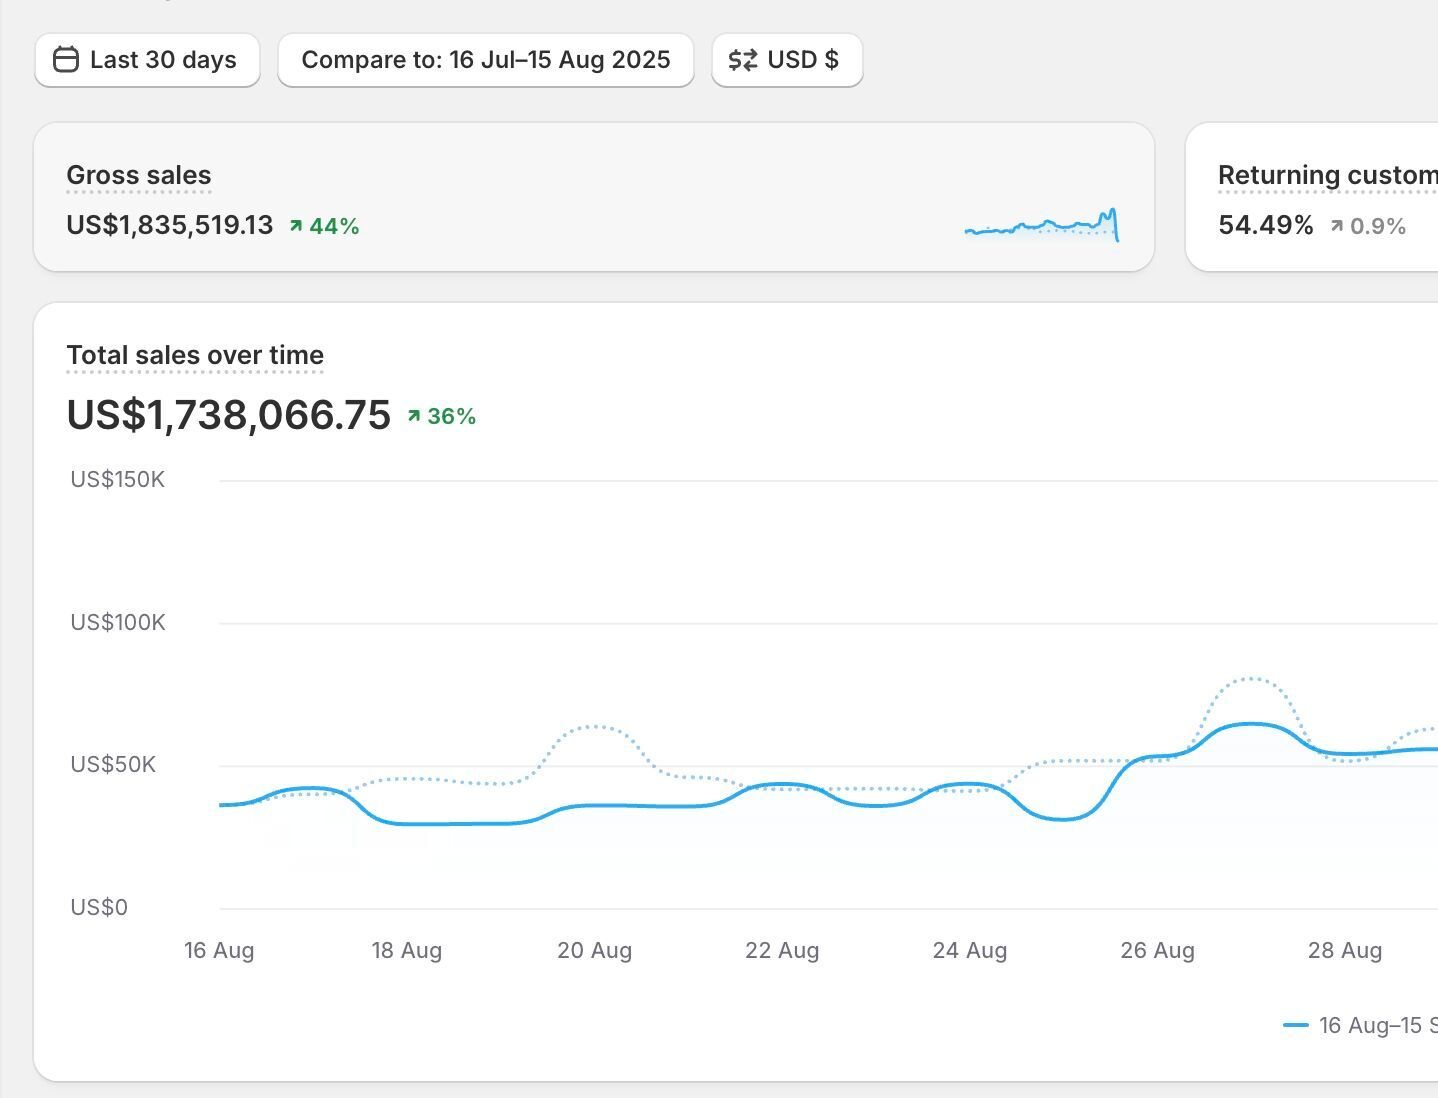
Task: Click the currency exchange arrows icon
Action: point(743,60)
